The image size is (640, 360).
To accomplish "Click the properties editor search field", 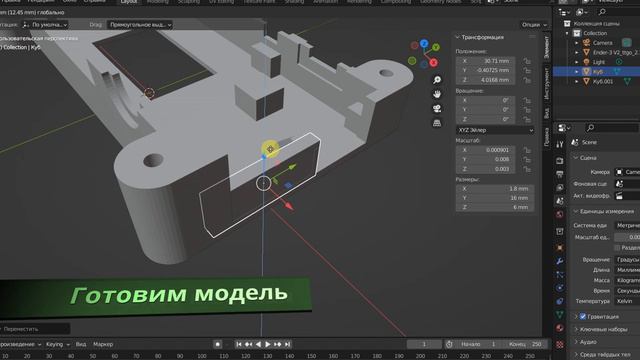I will tap(611, 128).
